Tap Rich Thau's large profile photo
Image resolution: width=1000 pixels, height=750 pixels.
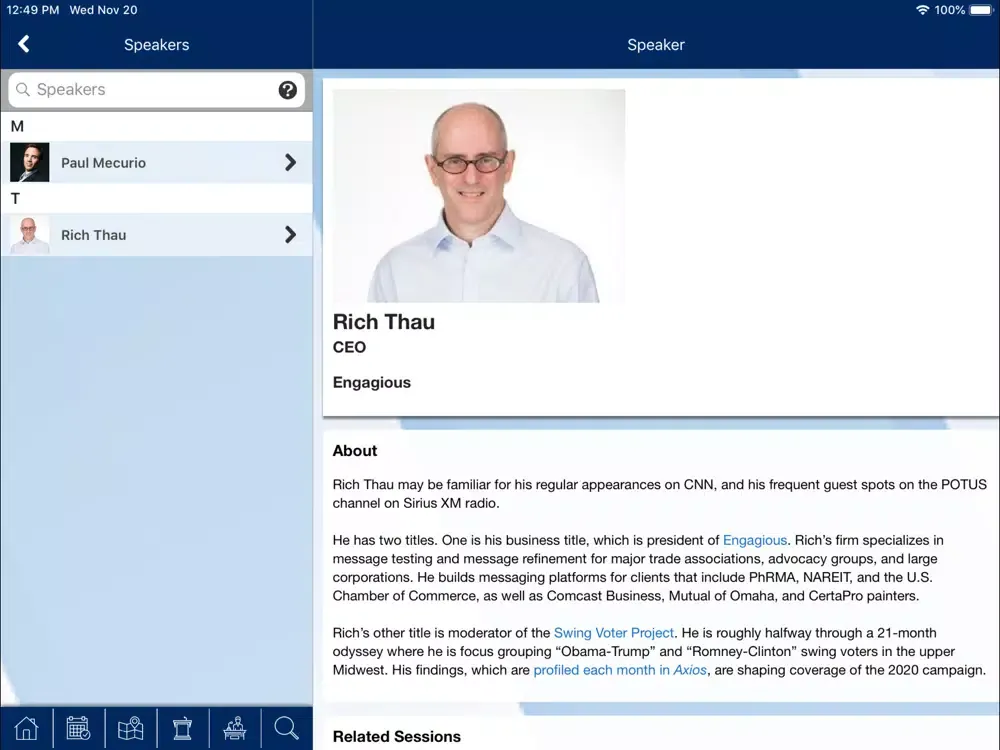coord(479,195)
